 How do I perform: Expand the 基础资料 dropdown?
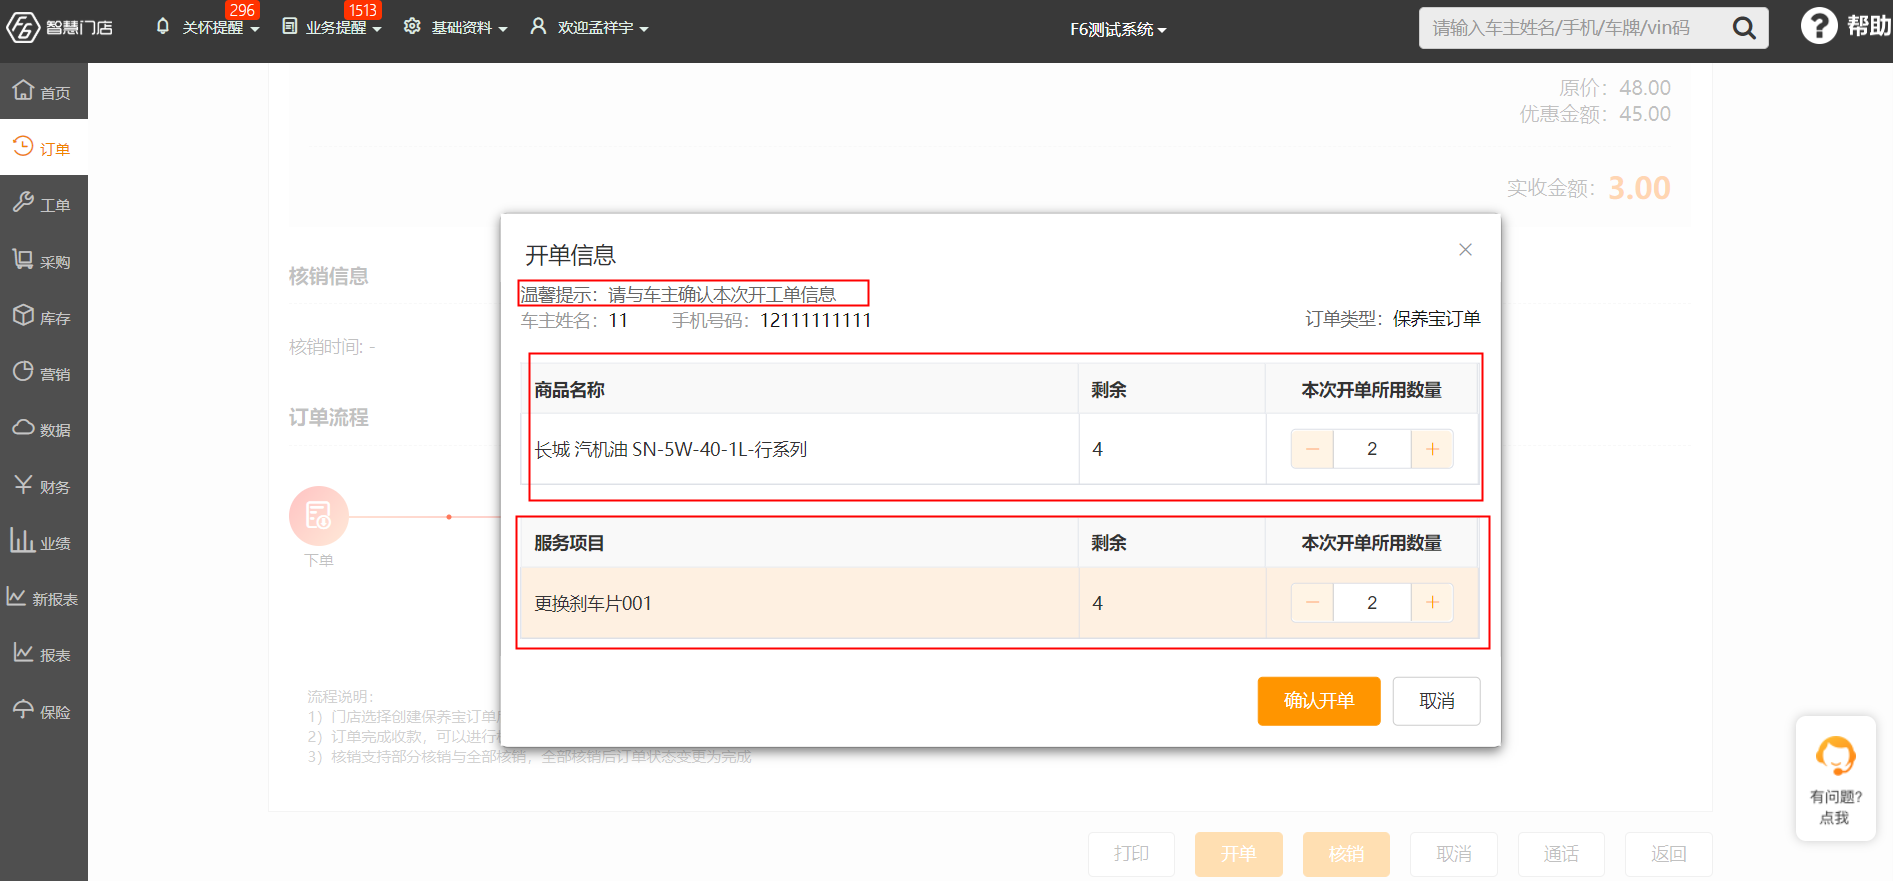(x=503, y=29)
